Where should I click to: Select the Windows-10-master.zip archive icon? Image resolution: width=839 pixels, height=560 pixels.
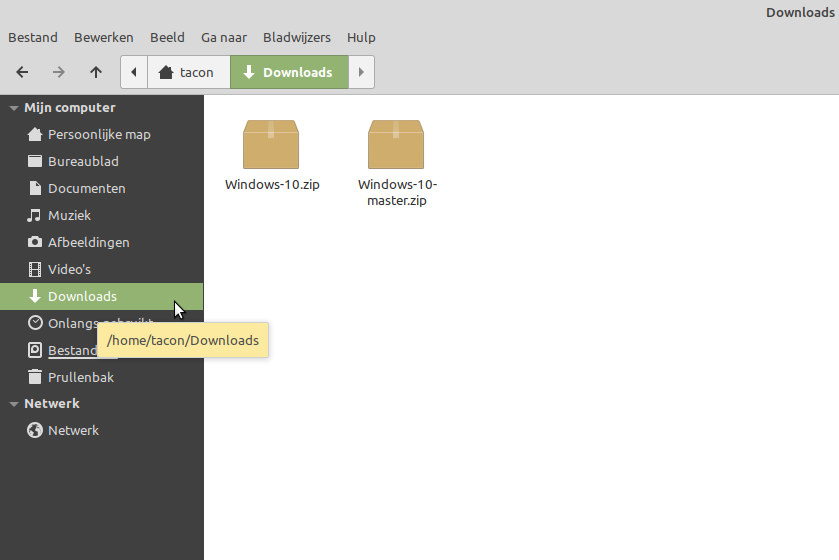(x=396, y=144)
